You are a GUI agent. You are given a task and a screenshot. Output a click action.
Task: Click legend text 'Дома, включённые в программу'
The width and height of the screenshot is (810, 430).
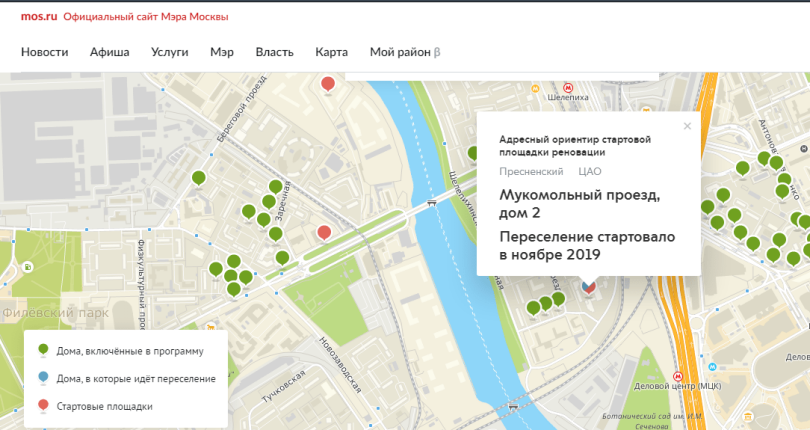(x=130, y=351)
